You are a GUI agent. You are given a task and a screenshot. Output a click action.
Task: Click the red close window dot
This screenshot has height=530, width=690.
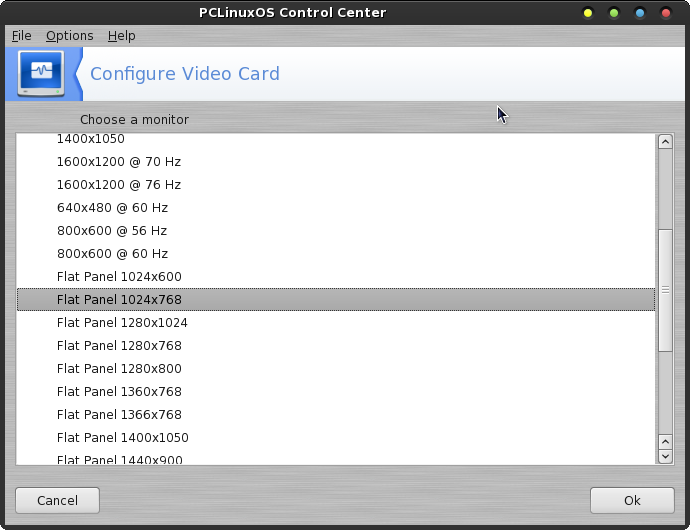coord(666,13)
